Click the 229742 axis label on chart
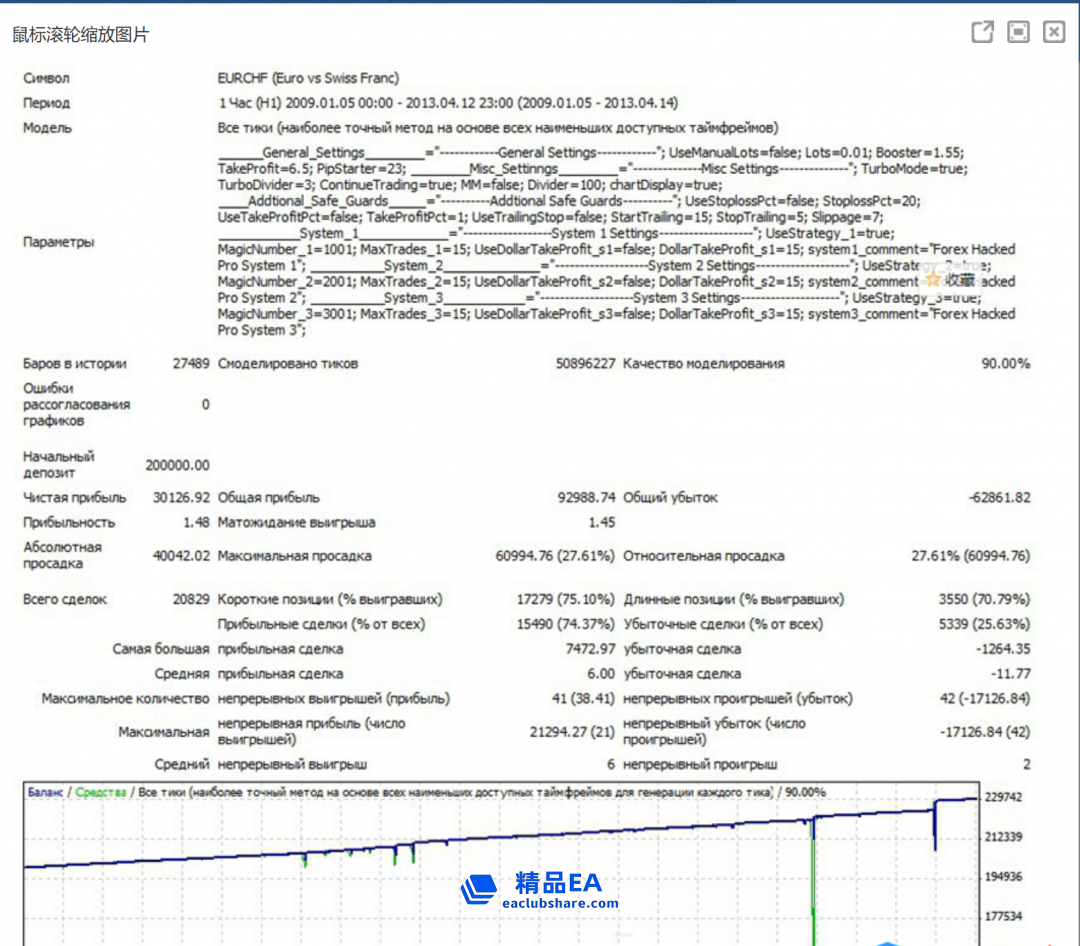Screen dimensions: 1080x946 1004,798
